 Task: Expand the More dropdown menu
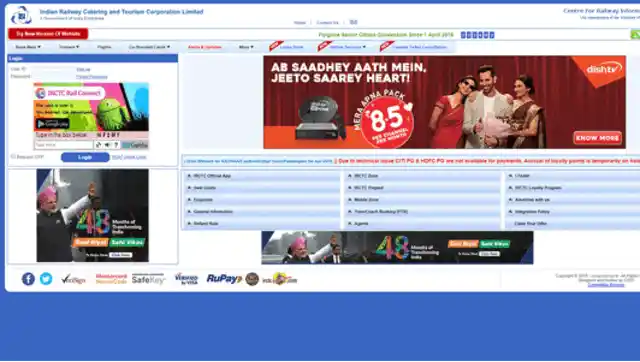[x=246, y=47]
